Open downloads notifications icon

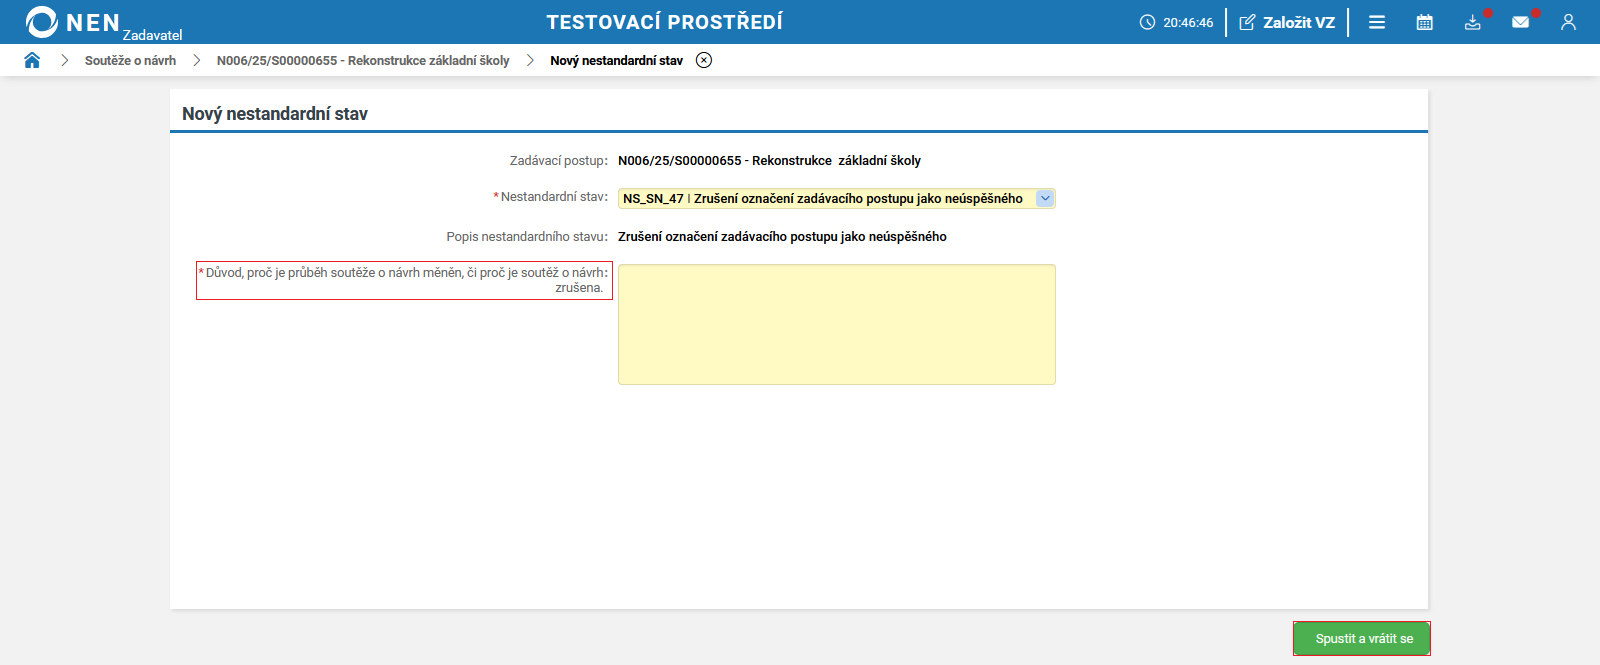point(1473,22)
